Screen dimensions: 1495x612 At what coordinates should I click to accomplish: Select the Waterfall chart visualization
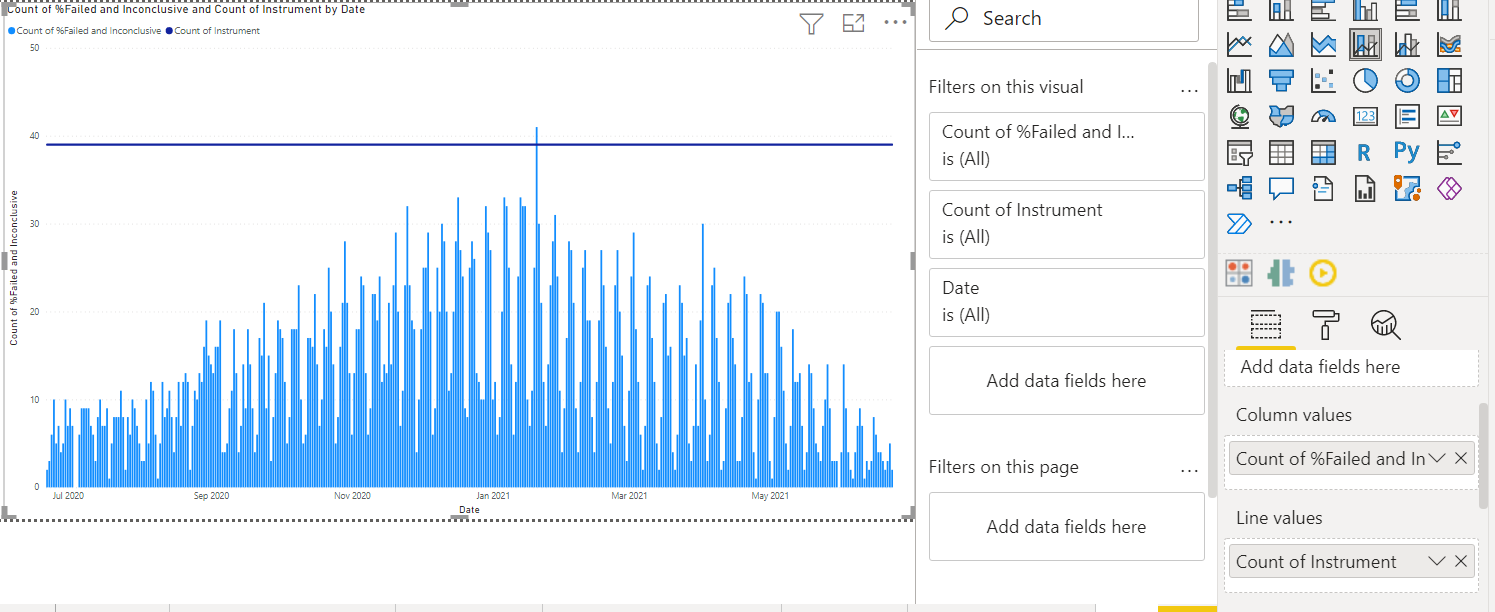1239,80
